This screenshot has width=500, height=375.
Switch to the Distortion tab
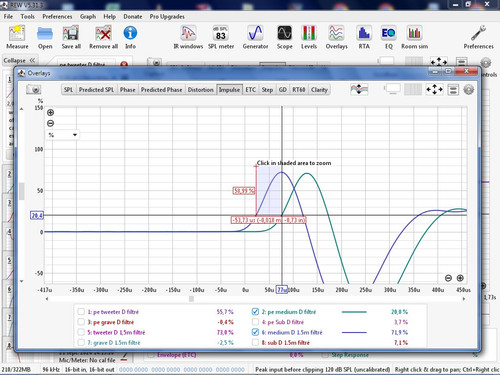click(200, 90)
